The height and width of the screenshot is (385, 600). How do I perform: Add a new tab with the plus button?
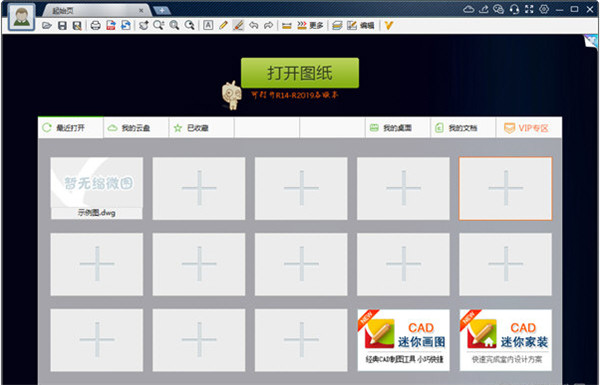pos(162,10)
